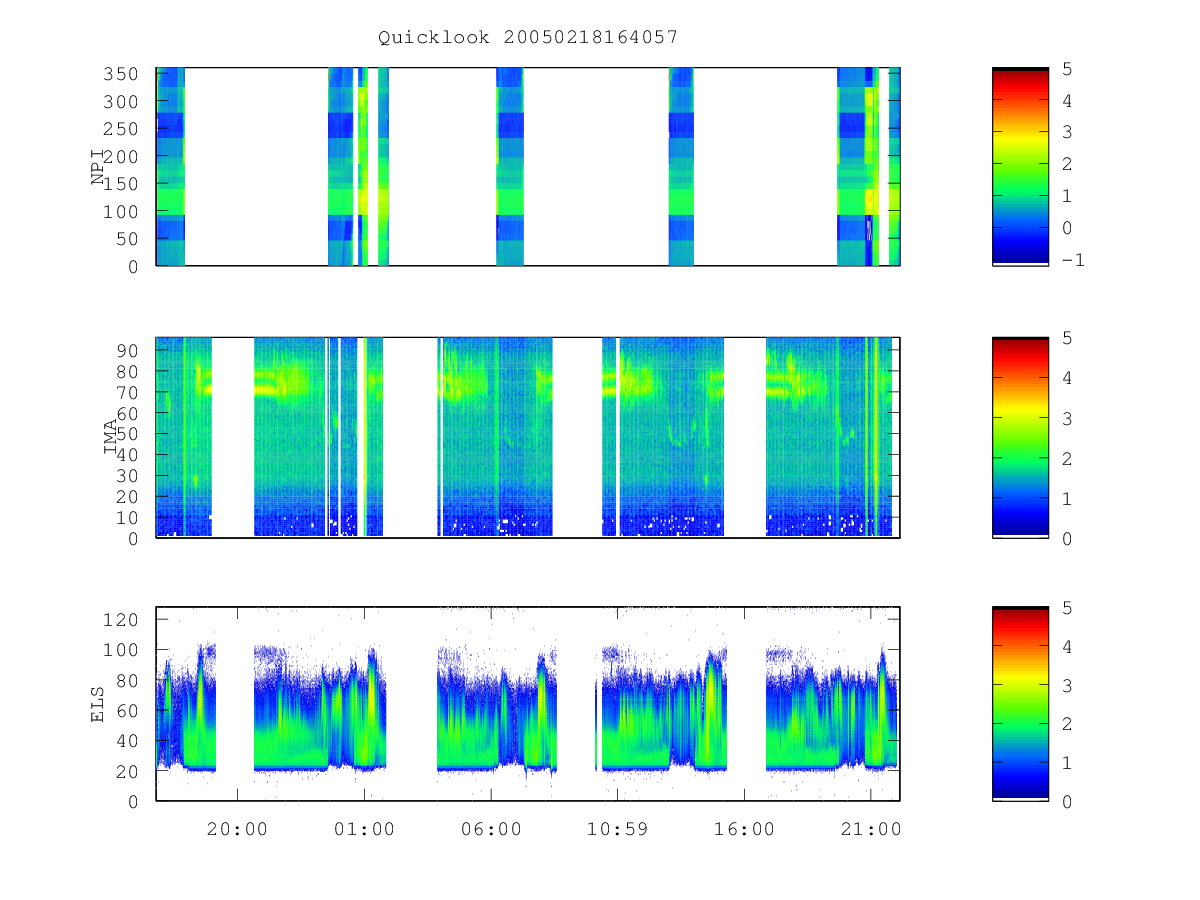Screen dimensions: 1200x900
Task: Click the 120 tick on ELS axis
Action: [x=123, y=619]
